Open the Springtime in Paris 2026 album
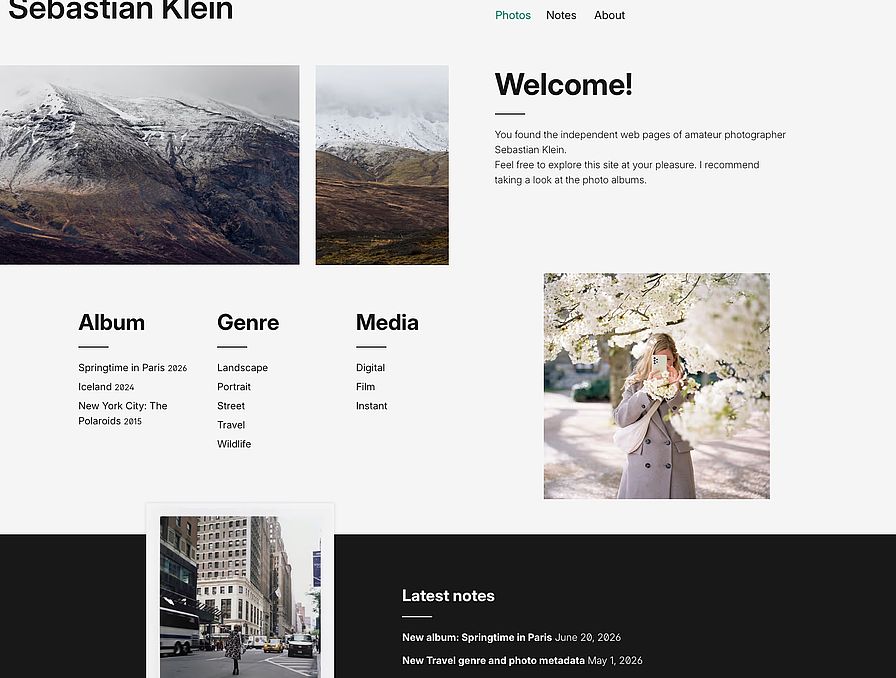 (133, 368)
